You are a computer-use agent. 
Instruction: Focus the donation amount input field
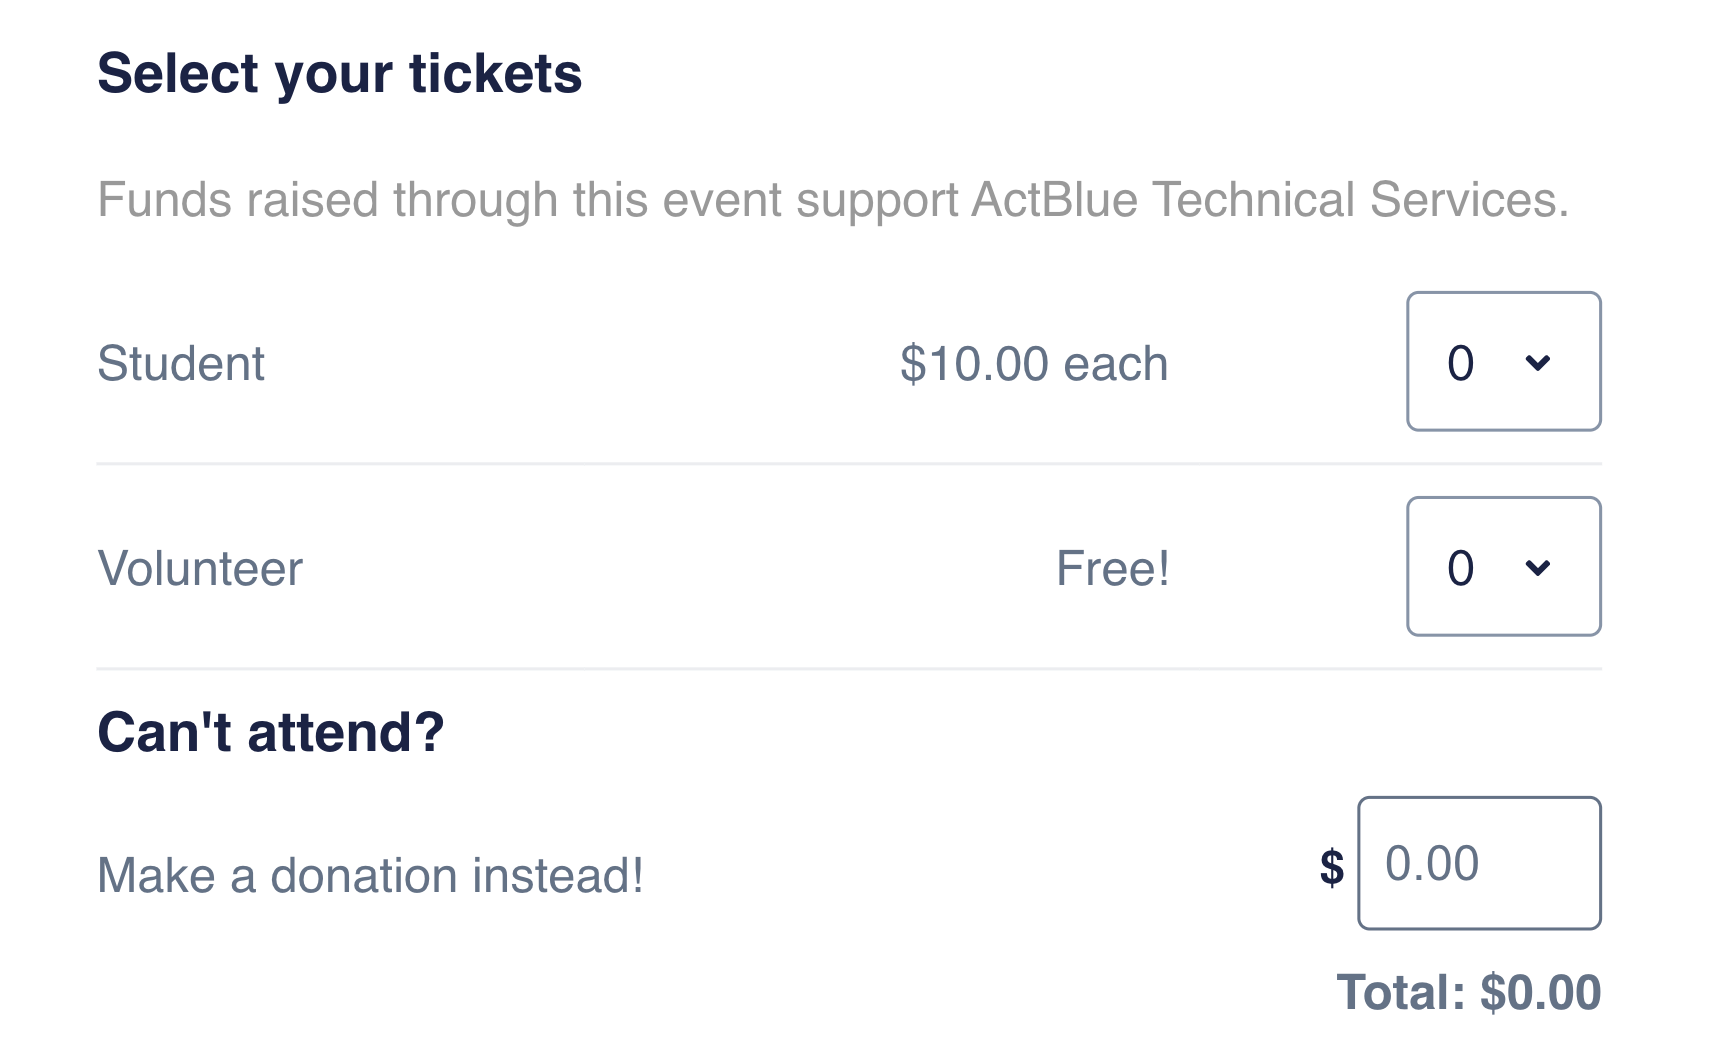(x=1480, y=863)
